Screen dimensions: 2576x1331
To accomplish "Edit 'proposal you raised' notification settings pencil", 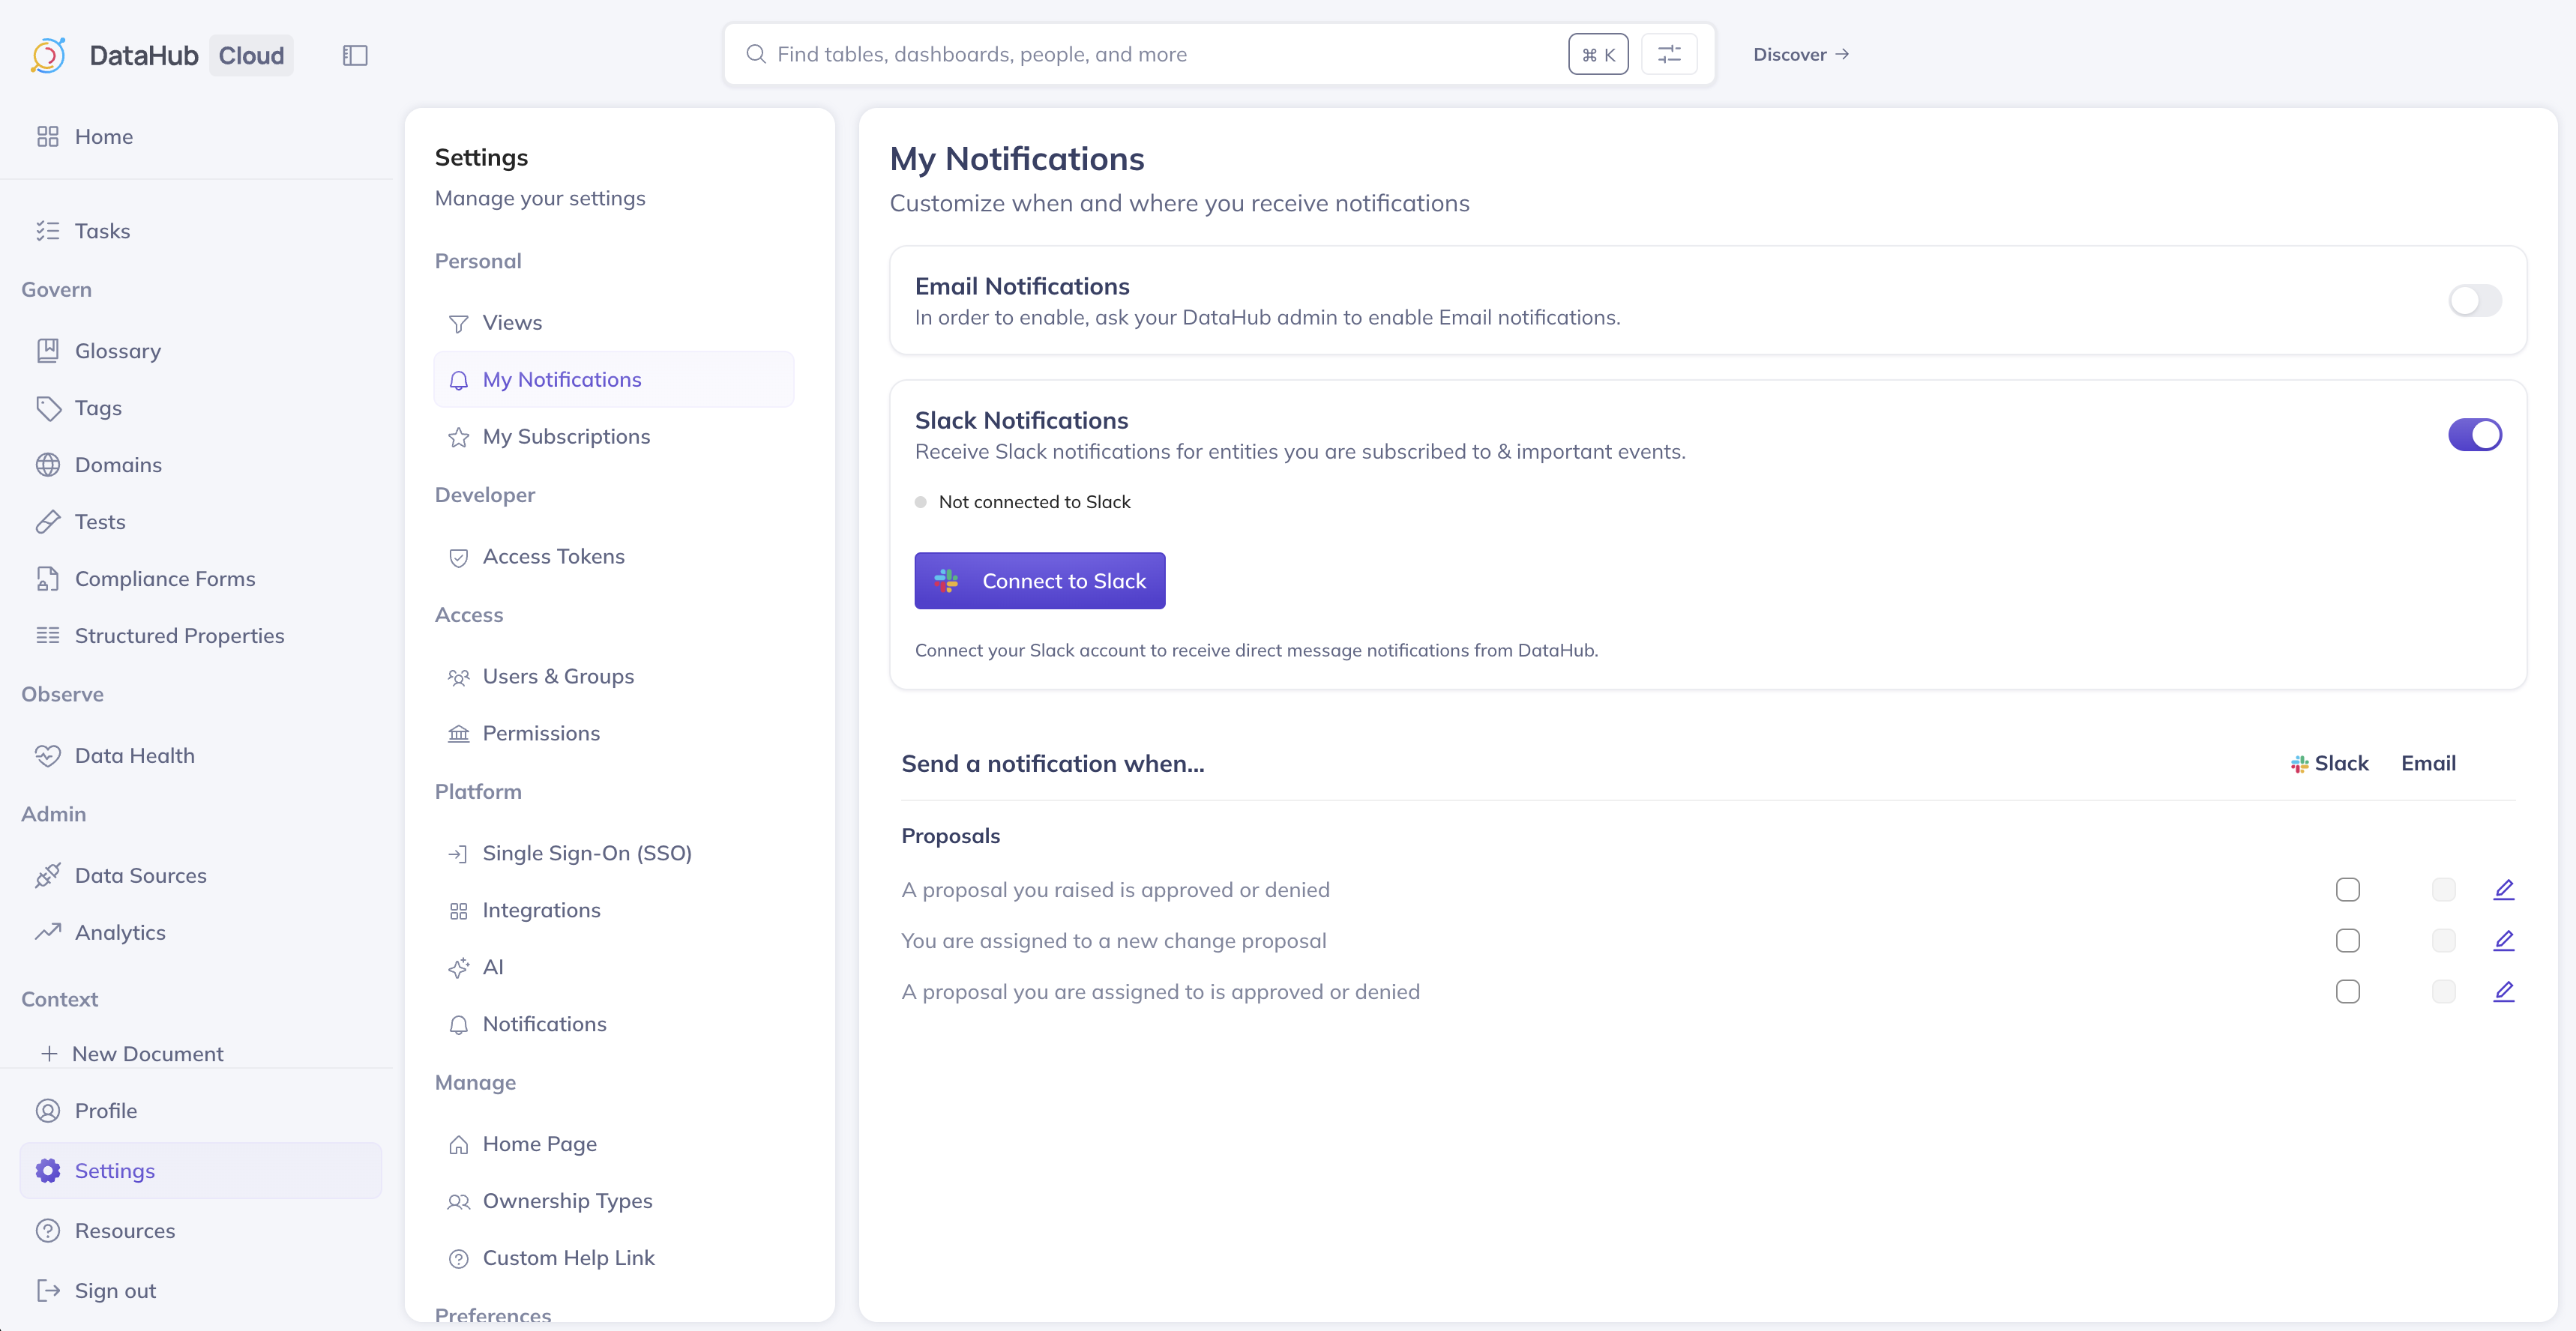I will tap(2503, 889).
